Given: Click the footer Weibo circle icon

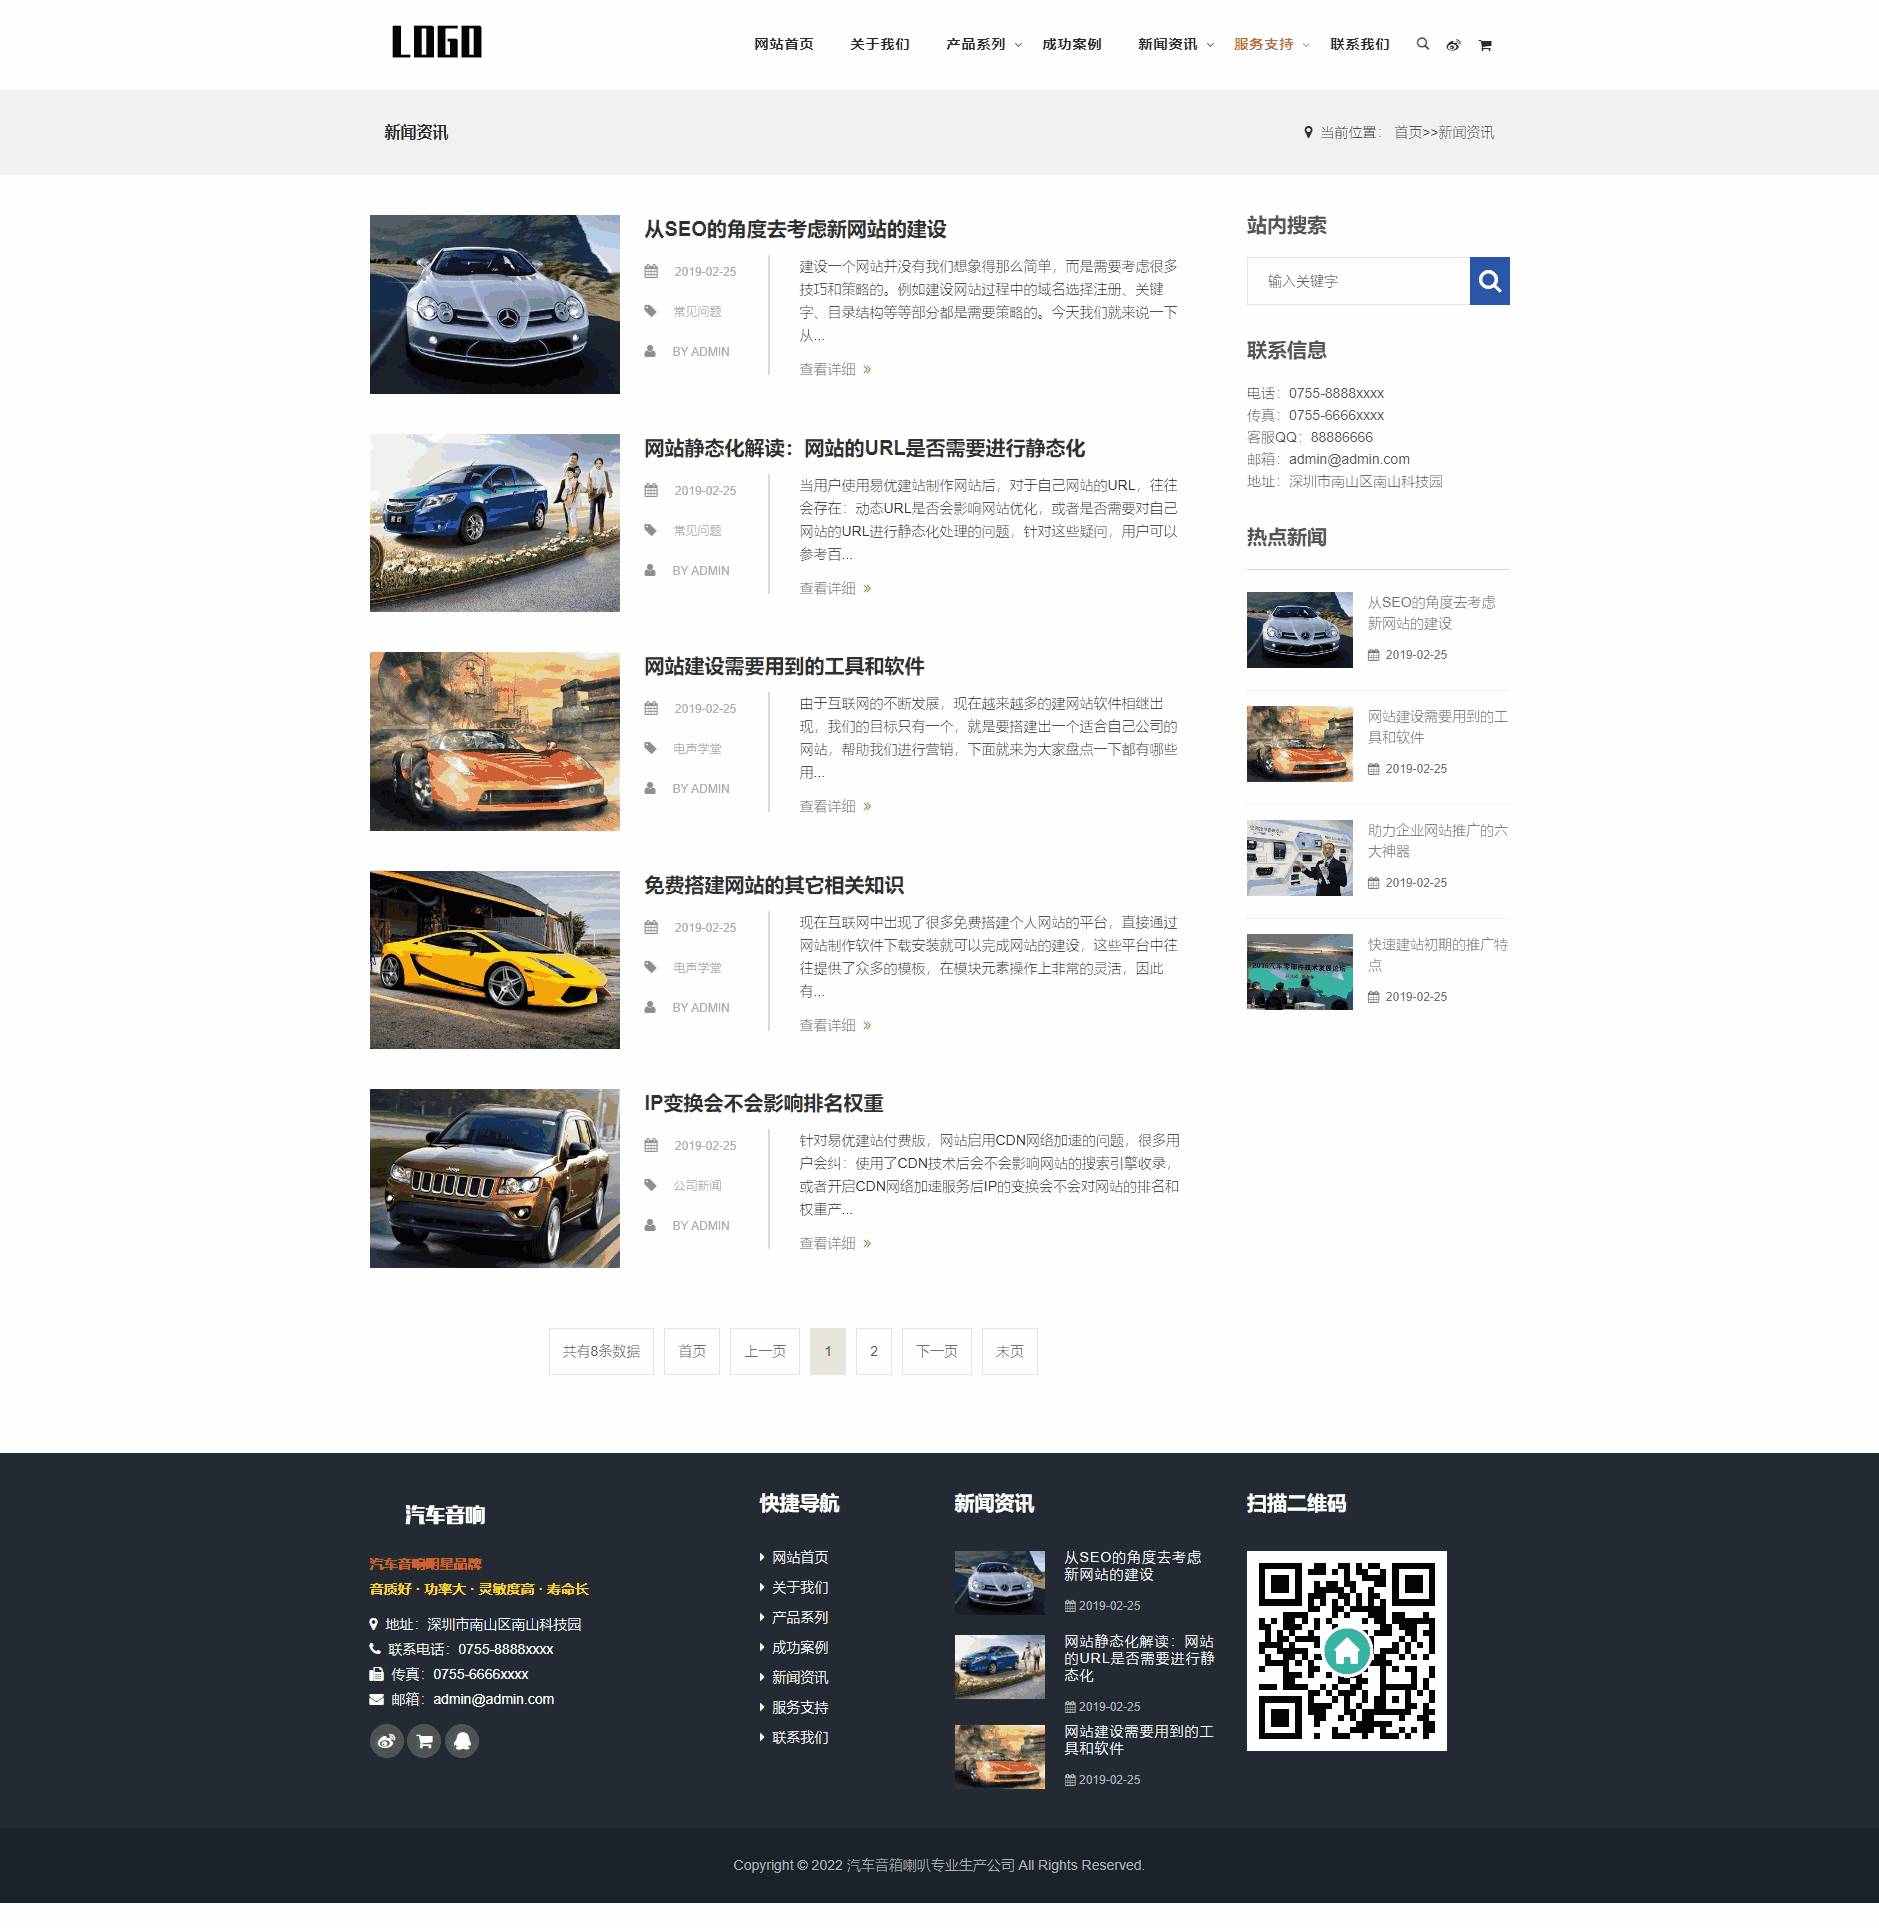Looking at the screenshot, I should click(x=386, y=1741).
